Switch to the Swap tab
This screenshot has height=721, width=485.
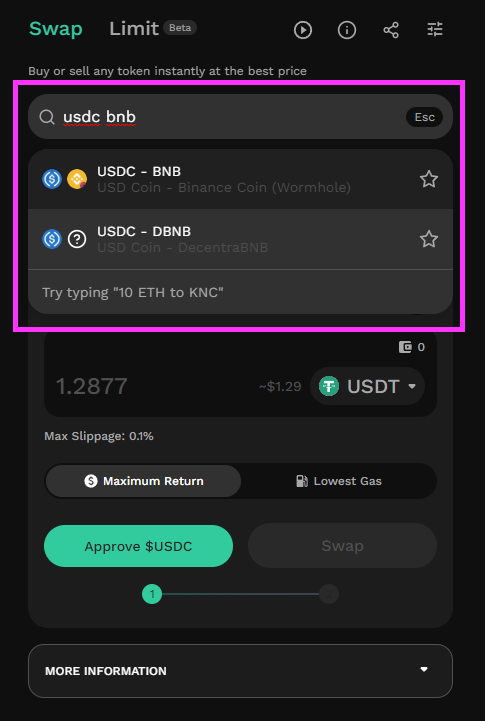click(x=56, y=29)
